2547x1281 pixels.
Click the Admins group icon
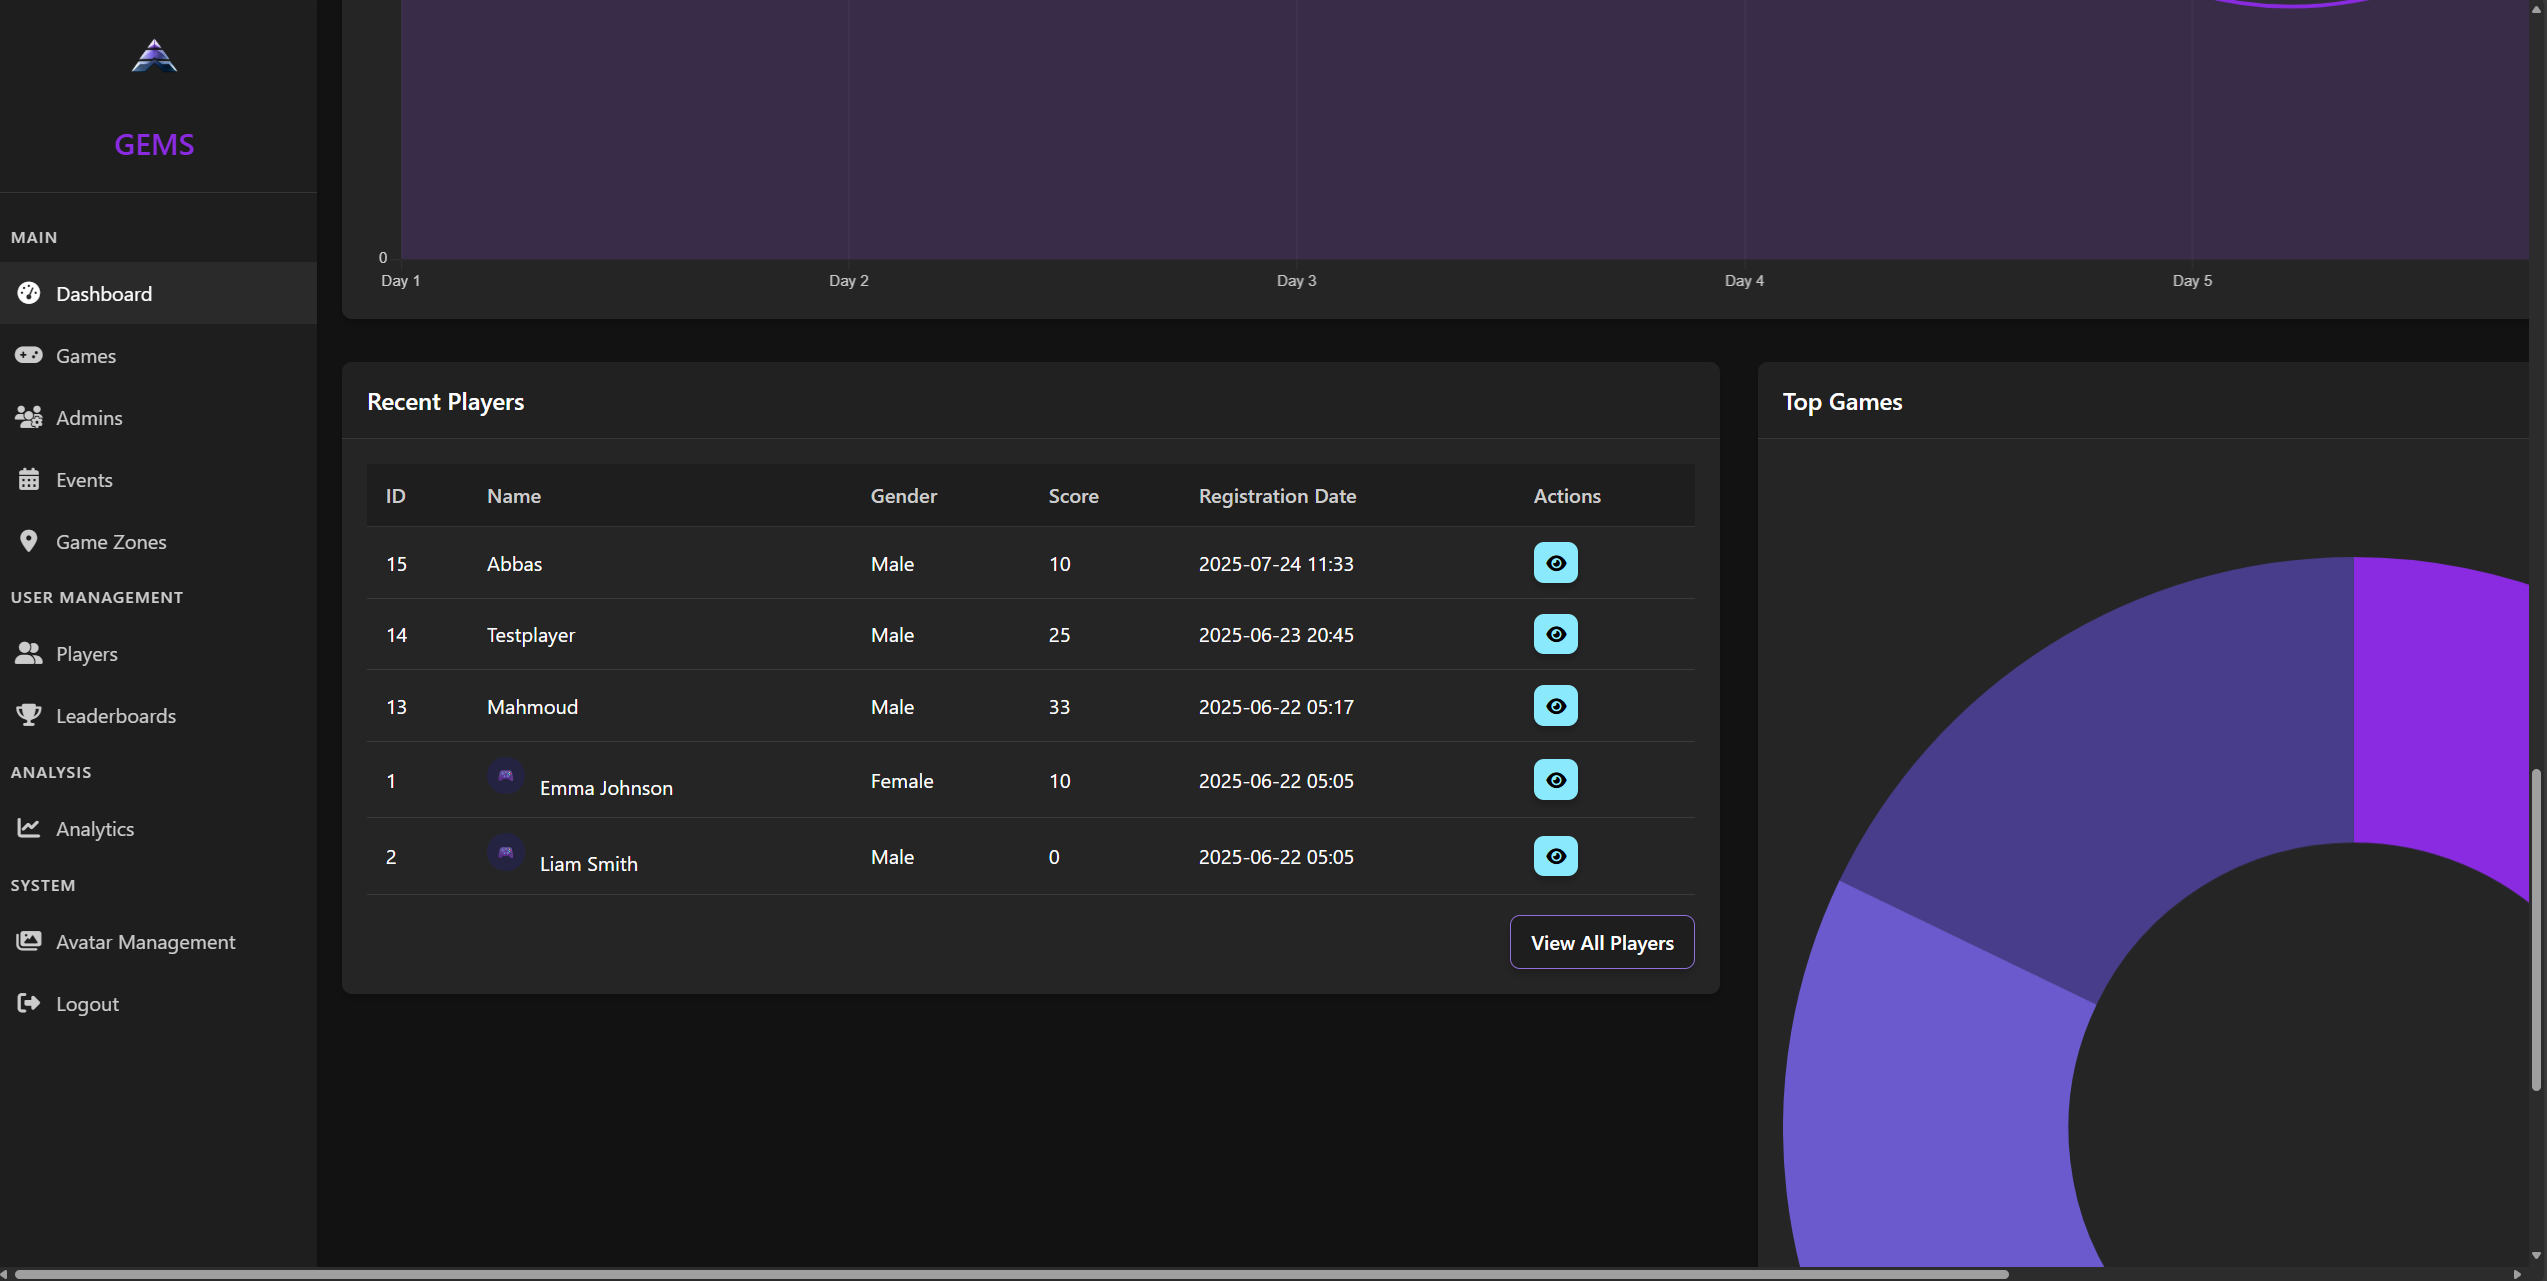click(x=29, y=417)
